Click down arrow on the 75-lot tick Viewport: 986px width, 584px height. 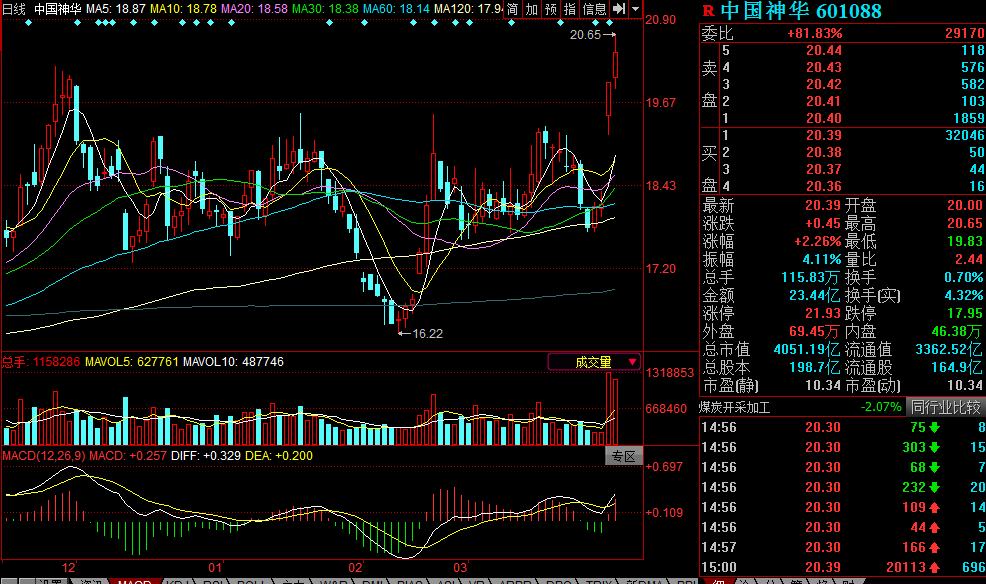click(934, 427)
